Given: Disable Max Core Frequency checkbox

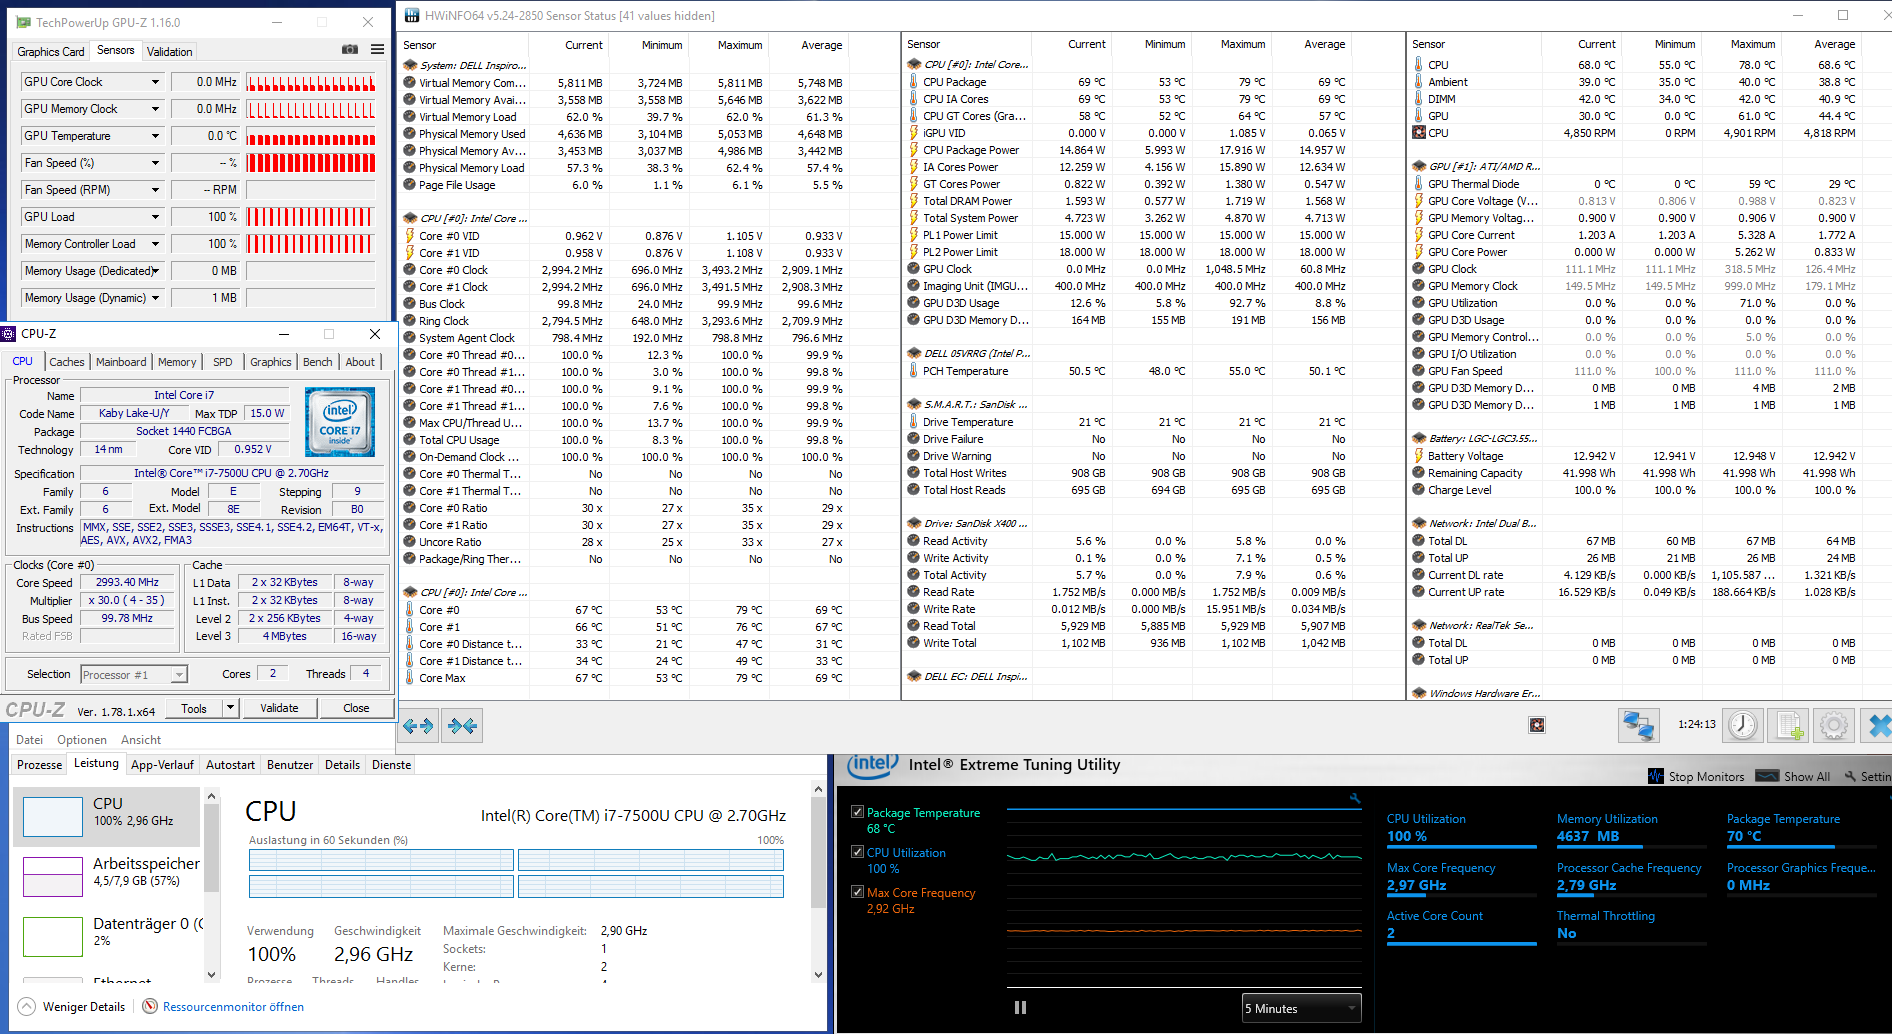Looking at the screenshot, I should click(857, 892).
